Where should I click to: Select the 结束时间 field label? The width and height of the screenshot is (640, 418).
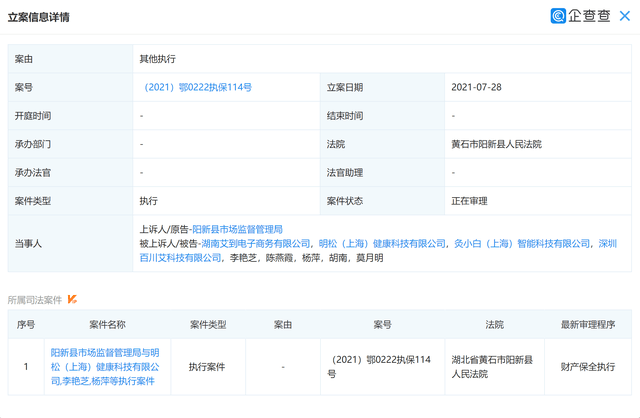(x=345, y=116)
